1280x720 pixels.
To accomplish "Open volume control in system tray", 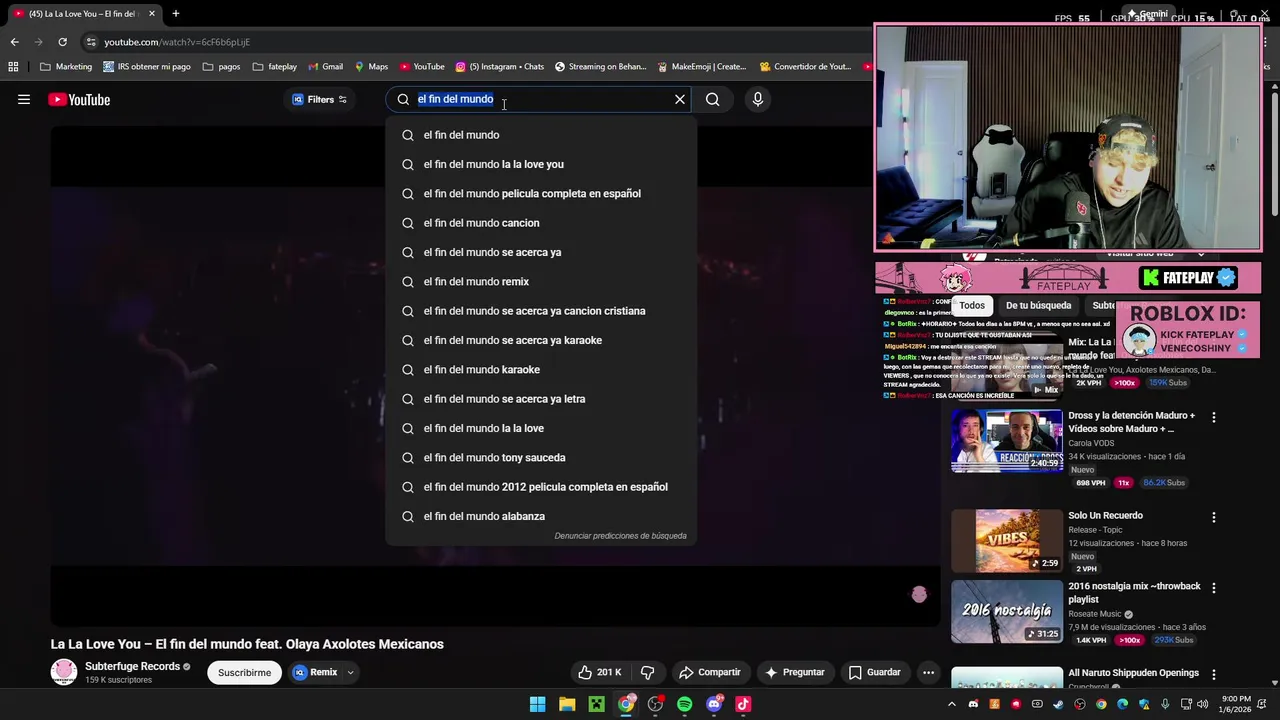I will 1202,704.
